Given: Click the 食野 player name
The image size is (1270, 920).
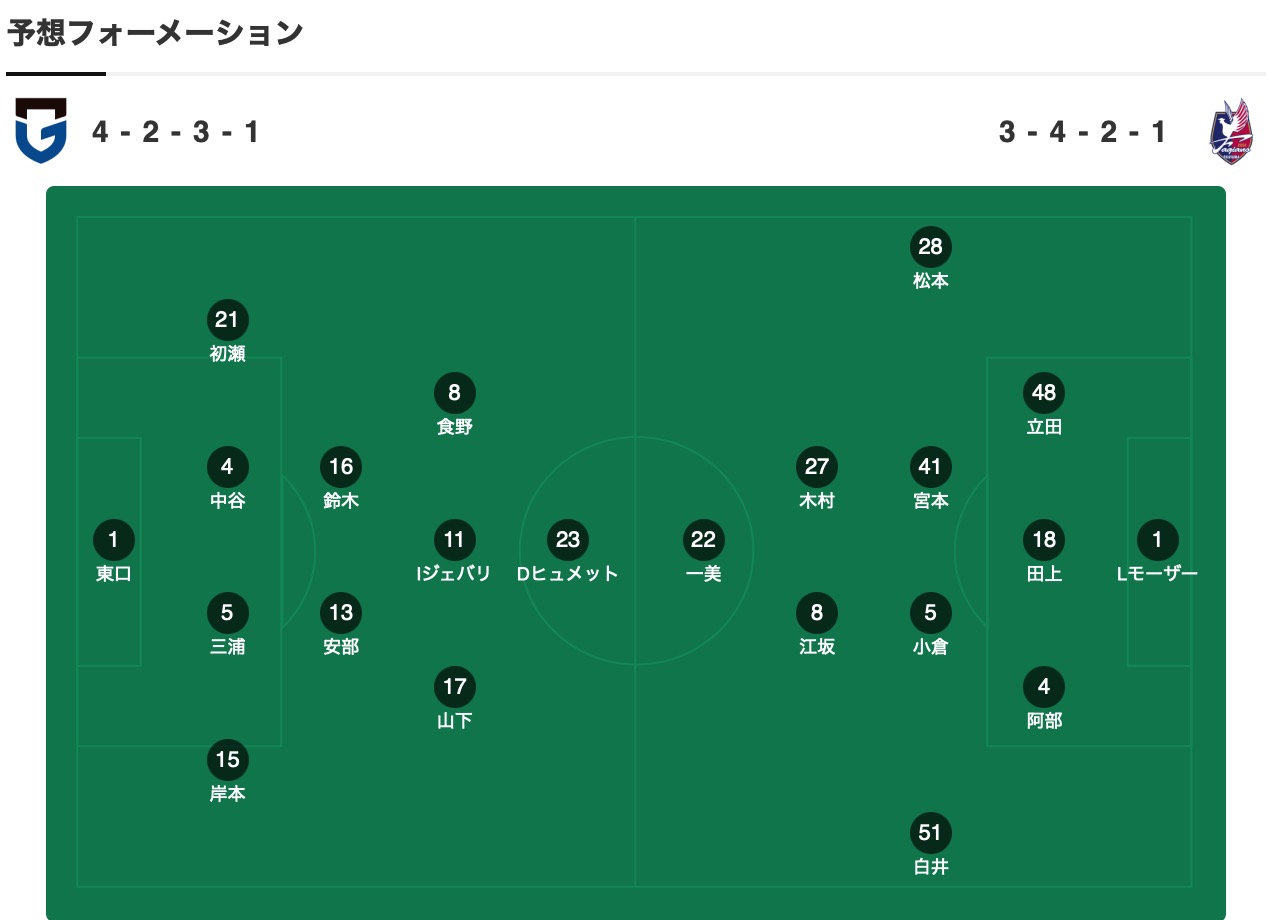Looking at the screenshot, I should click(454, 427).
